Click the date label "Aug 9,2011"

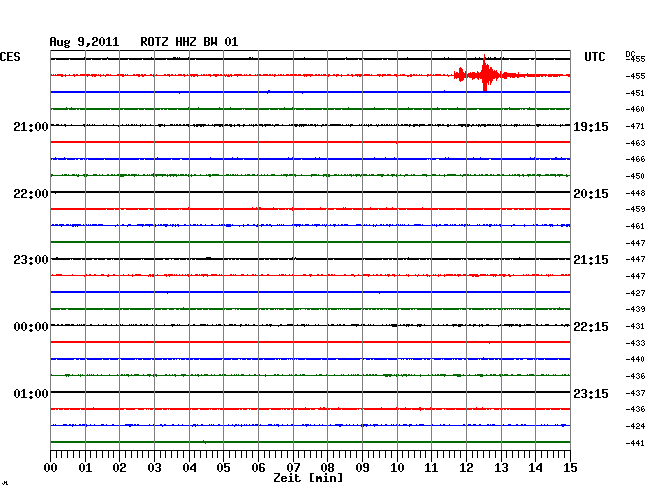(84, 42)
